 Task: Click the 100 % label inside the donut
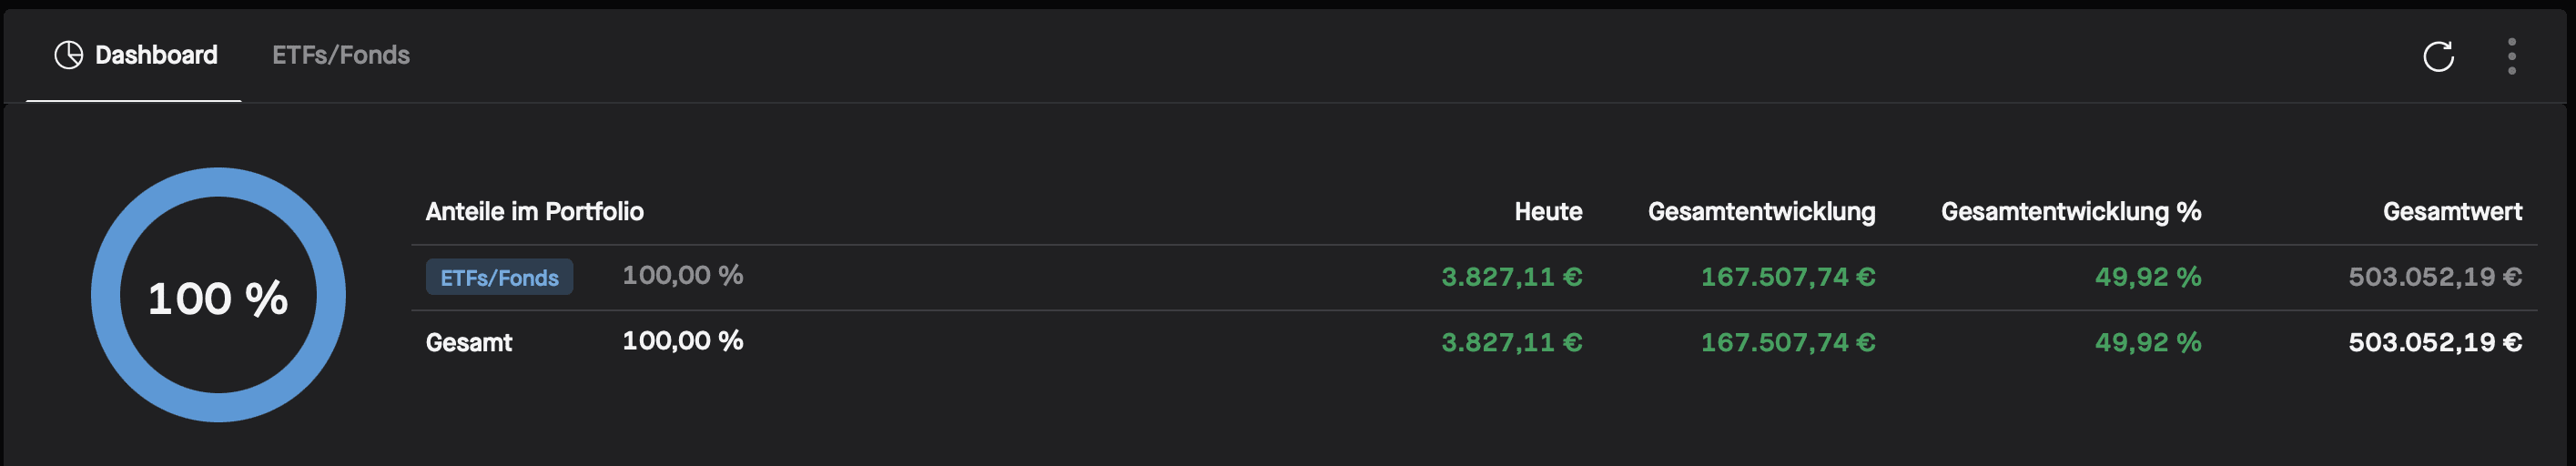[218, 298]
